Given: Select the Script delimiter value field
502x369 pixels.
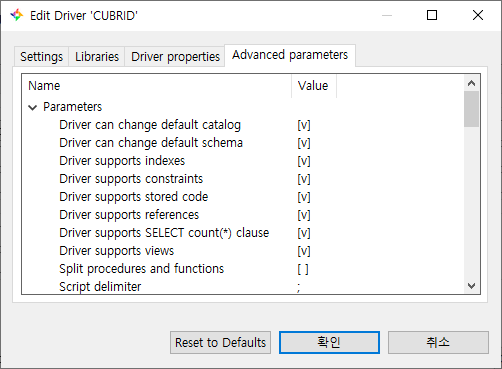Looking at the screenshot, I should coord(377,287).
